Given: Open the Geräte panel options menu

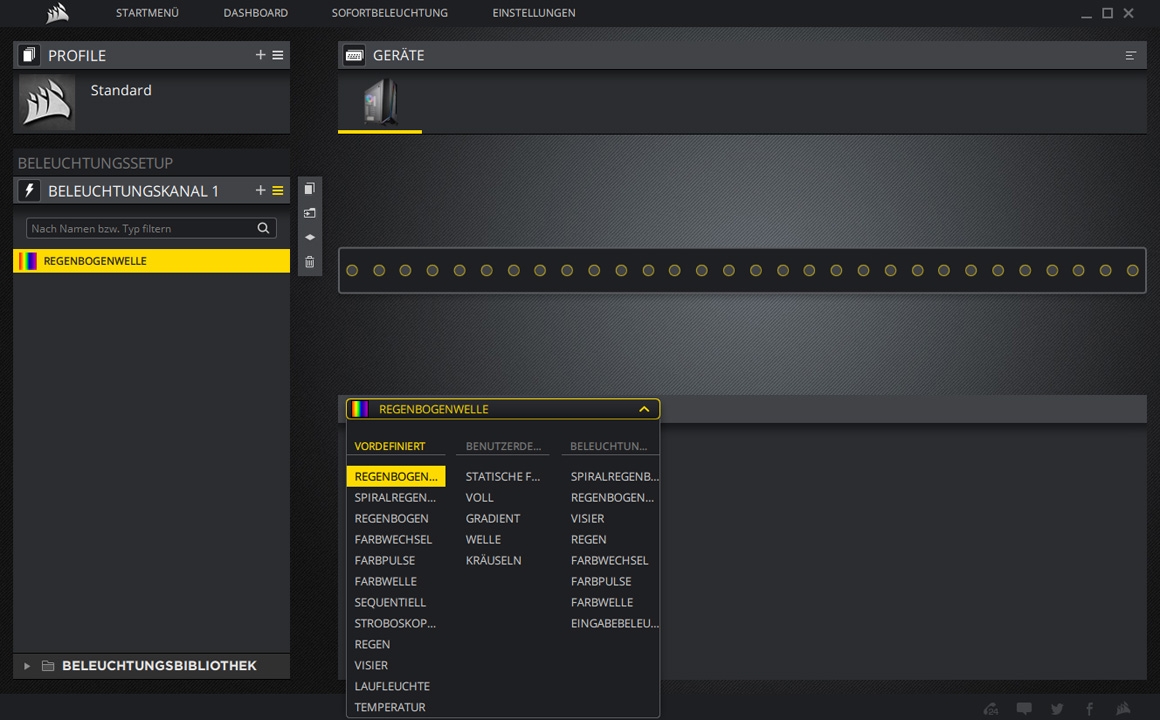Looking at the screenshot, I should tap(1130, 55).
